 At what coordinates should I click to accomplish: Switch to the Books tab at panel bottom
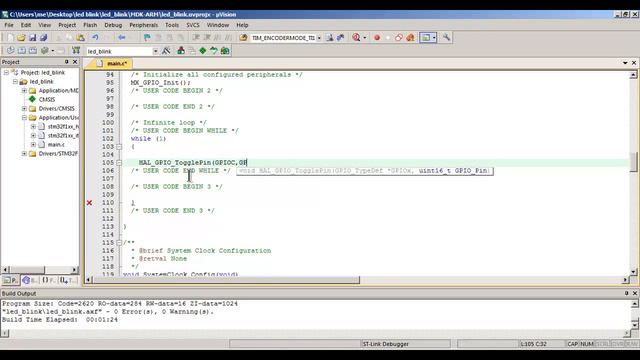click(30, 280)
